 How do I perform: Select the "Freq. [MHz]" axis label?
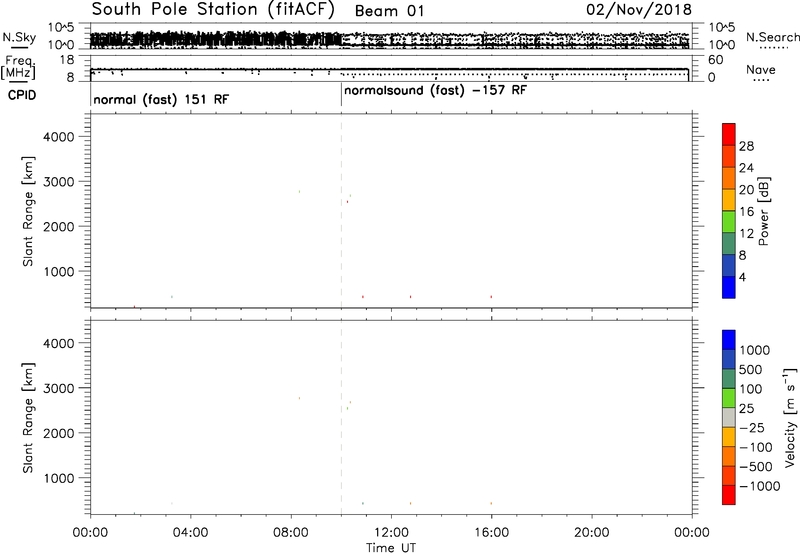tap(18, 68)
